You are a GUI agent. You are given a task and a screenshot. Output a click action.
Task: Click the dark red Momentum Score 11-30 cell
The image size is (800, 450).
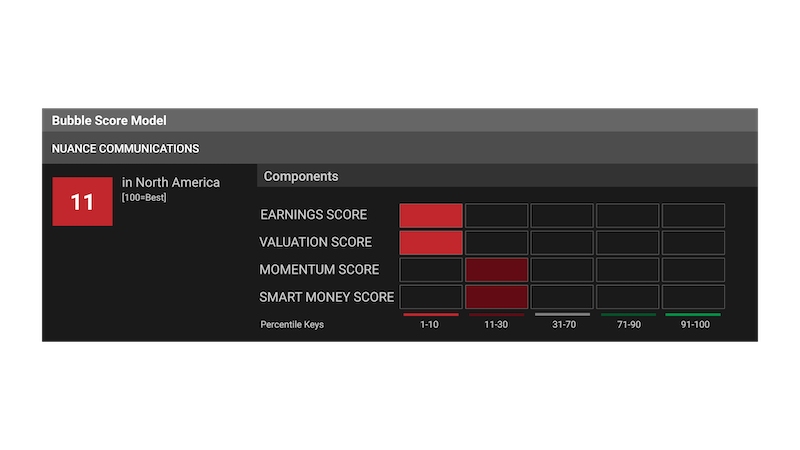pyautogui.click(x=496, y=270)
